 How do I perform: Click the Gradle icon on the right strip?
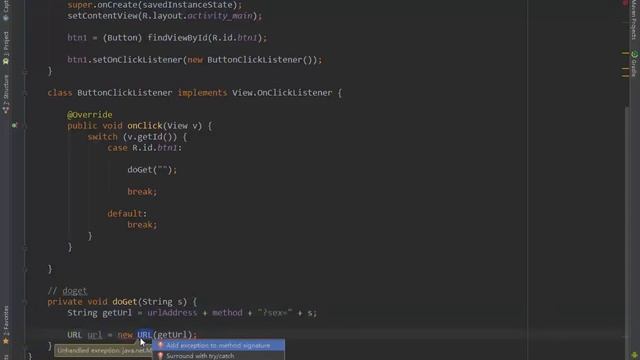tap(634, 54)
